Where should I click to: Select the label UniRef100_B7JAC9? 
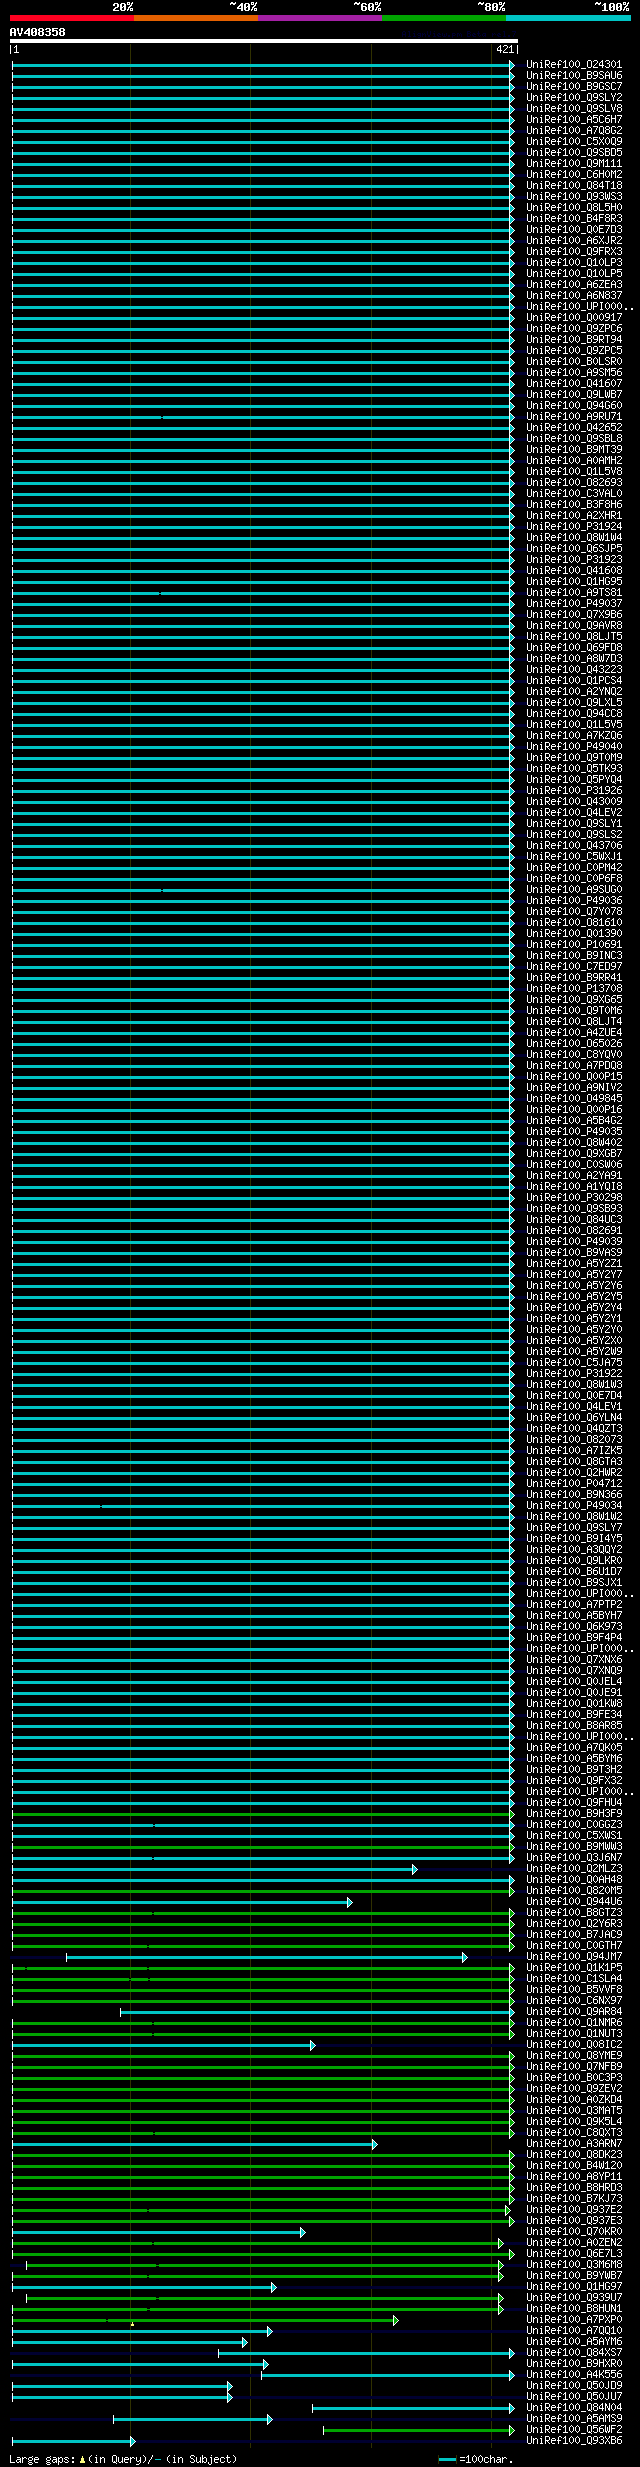[574, 1934]
